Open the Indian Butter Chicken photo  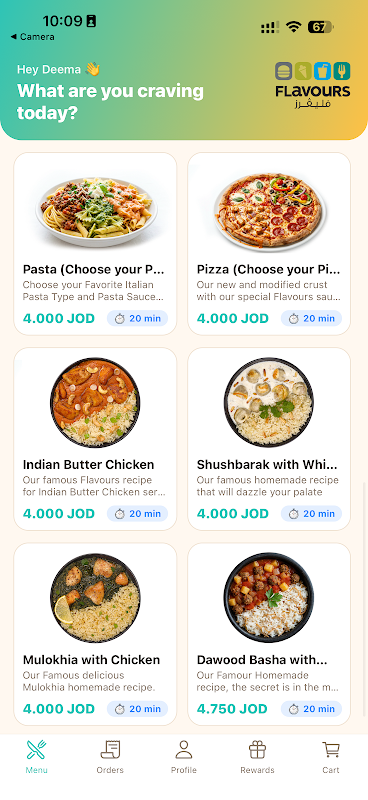95,403
